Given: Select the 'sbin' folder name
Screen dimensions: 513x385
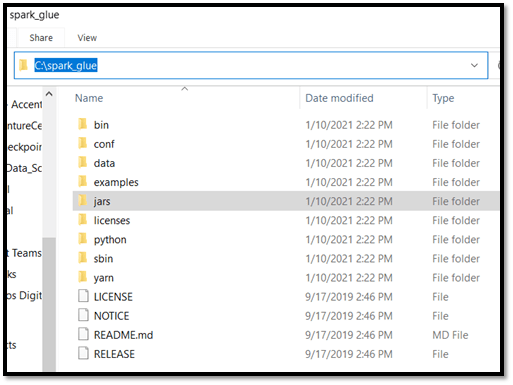Looking at the screenshot, I should pyautogui.click(x=103, y=259).
